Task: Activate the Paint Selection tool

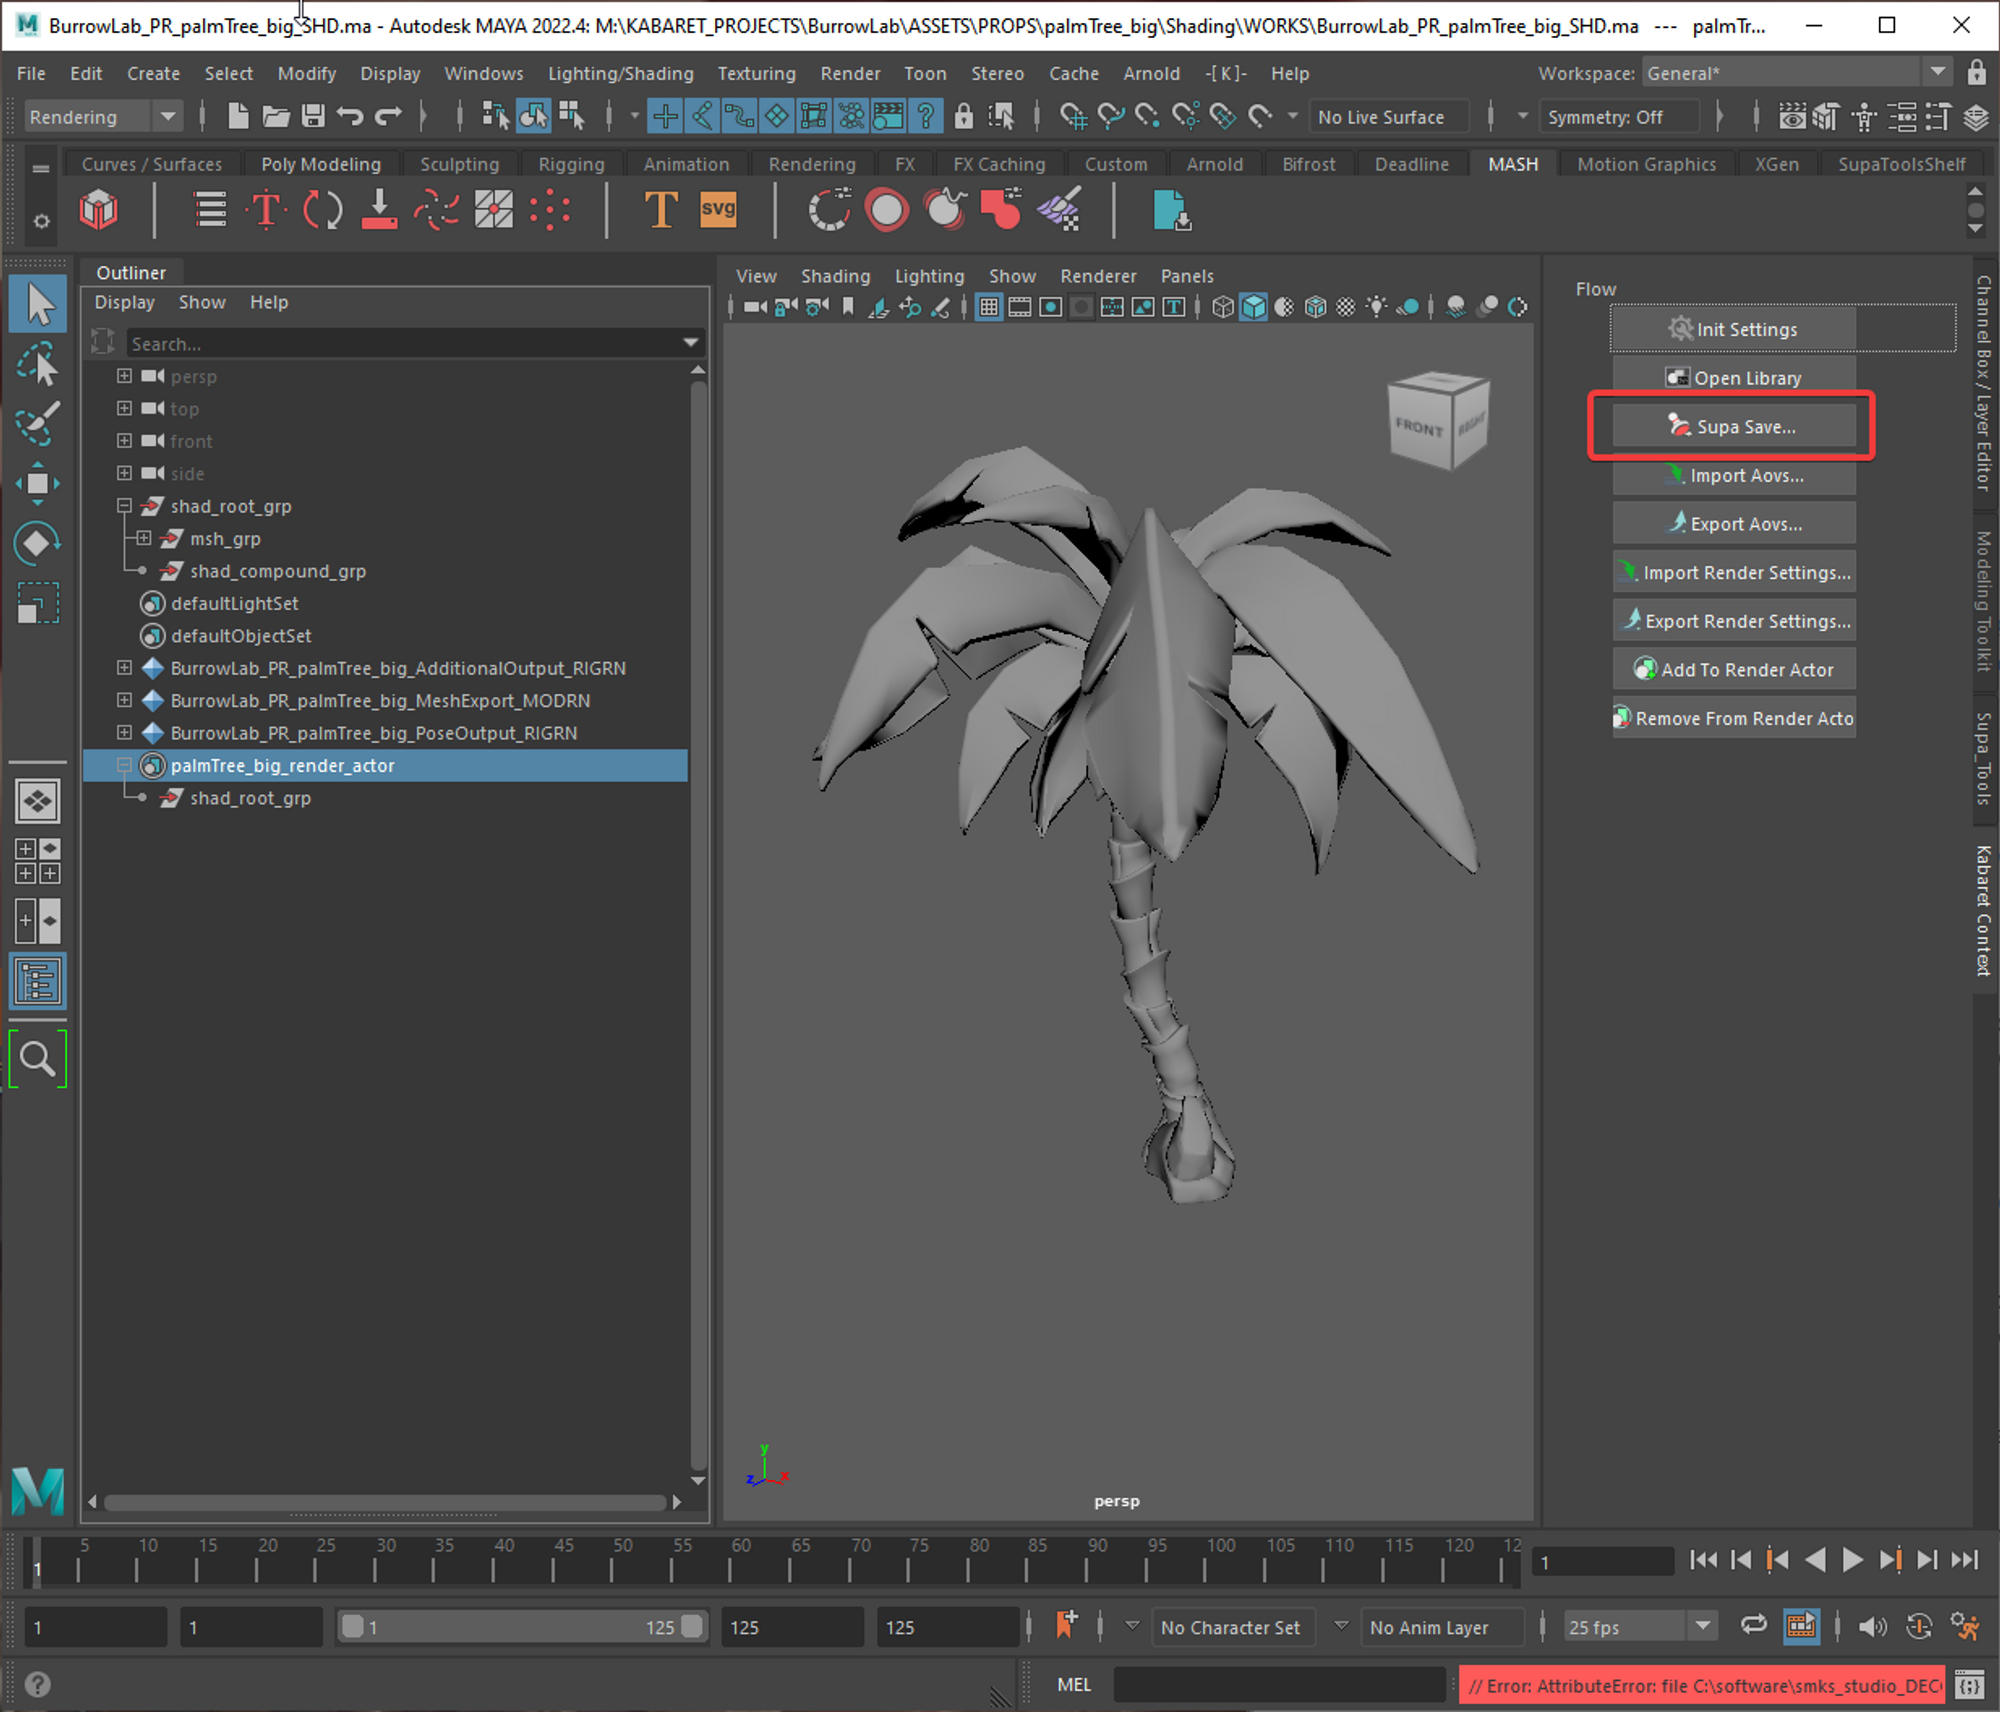Action: click(38, 423)
